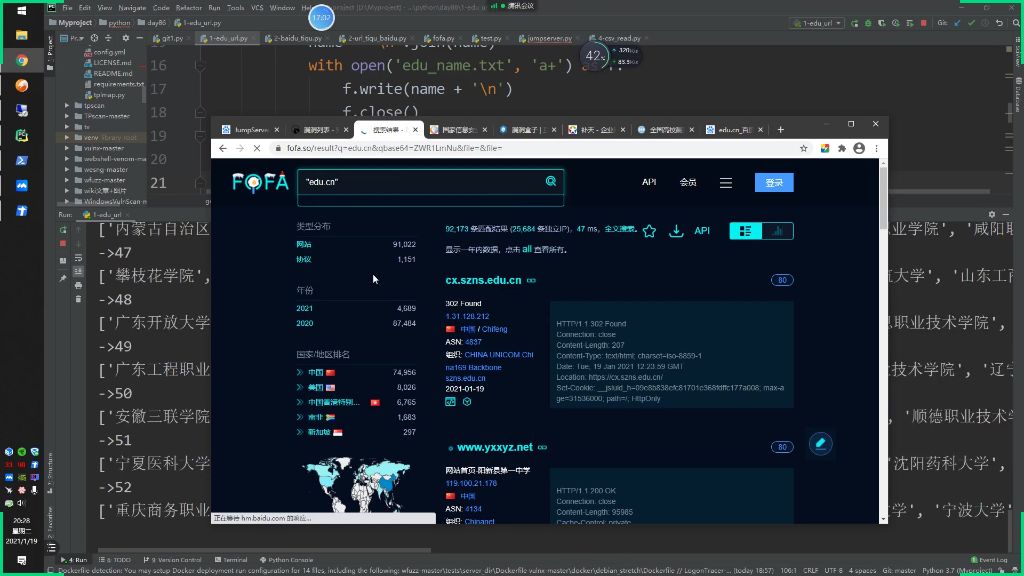This screenshot has height=576, width=1024.
Task: Expand tpscan folder in project tree
Action: [67, 105]
